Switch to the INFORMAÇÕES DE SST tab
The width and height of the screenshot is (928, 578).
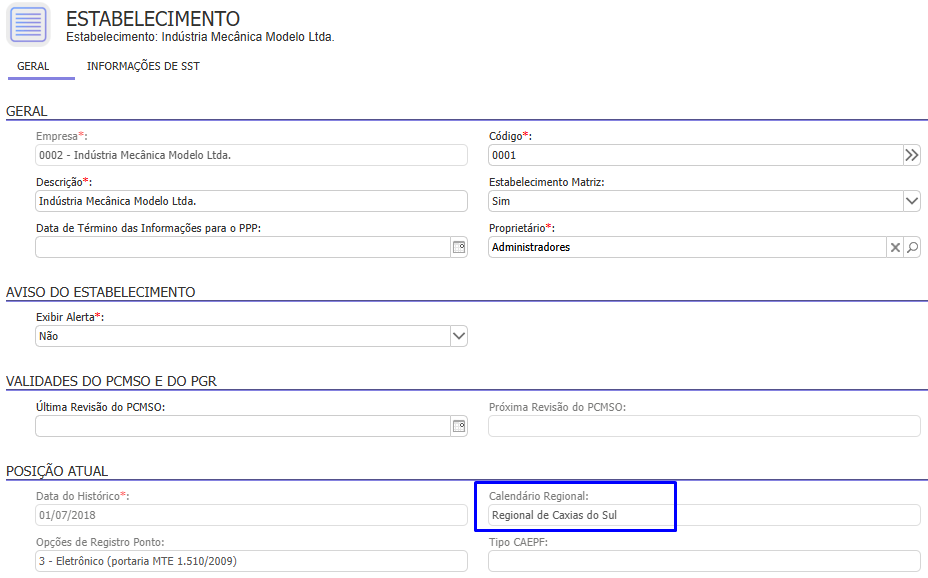pyautogui.click(x=143, y=66)
